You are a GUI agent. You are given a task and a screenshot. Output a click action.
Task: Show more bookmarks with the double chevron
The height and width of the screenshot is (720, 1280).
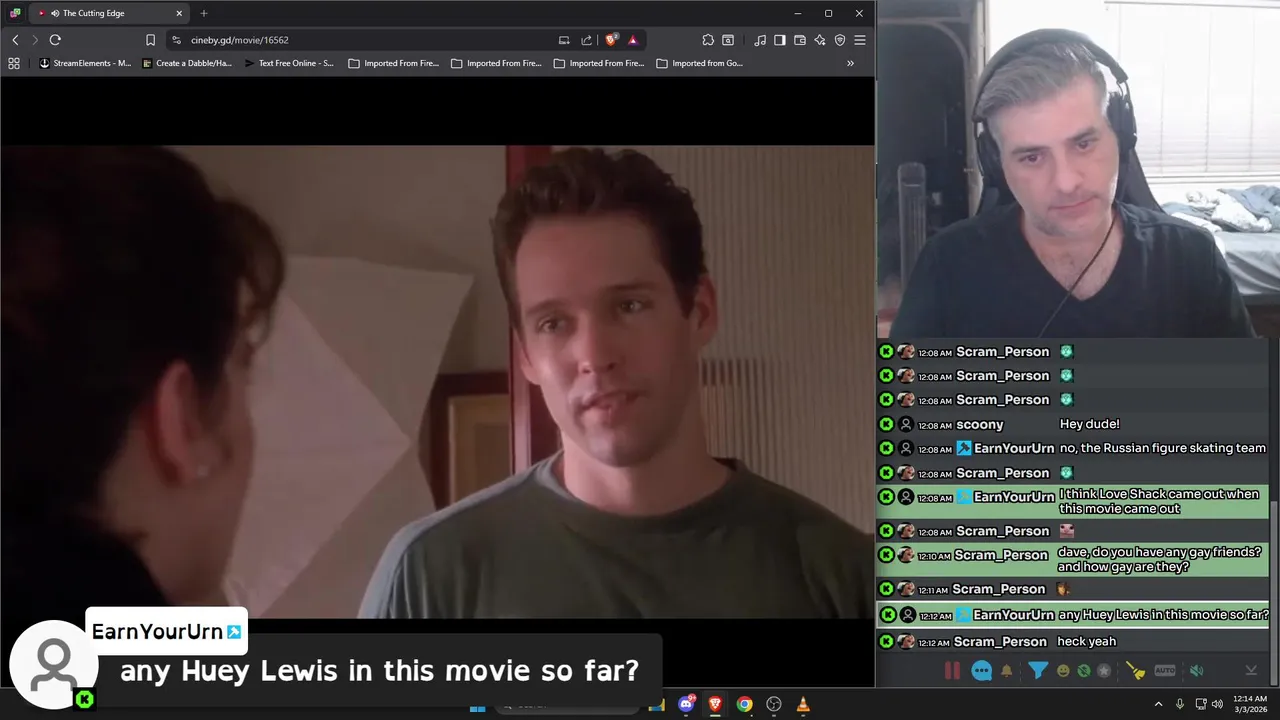pyautogui.click(x=850, y=63)
